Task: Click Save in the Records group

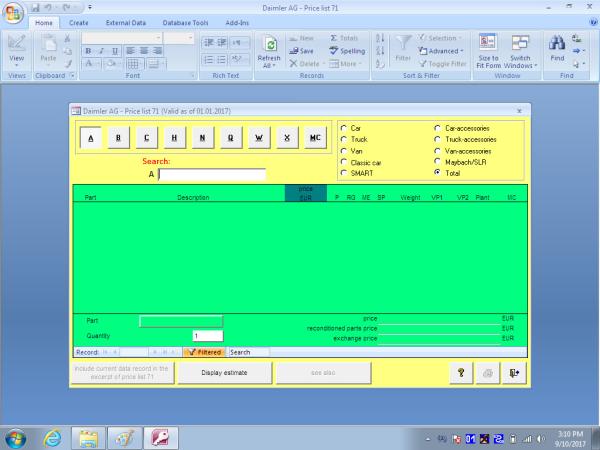Action: pos(301,51)
